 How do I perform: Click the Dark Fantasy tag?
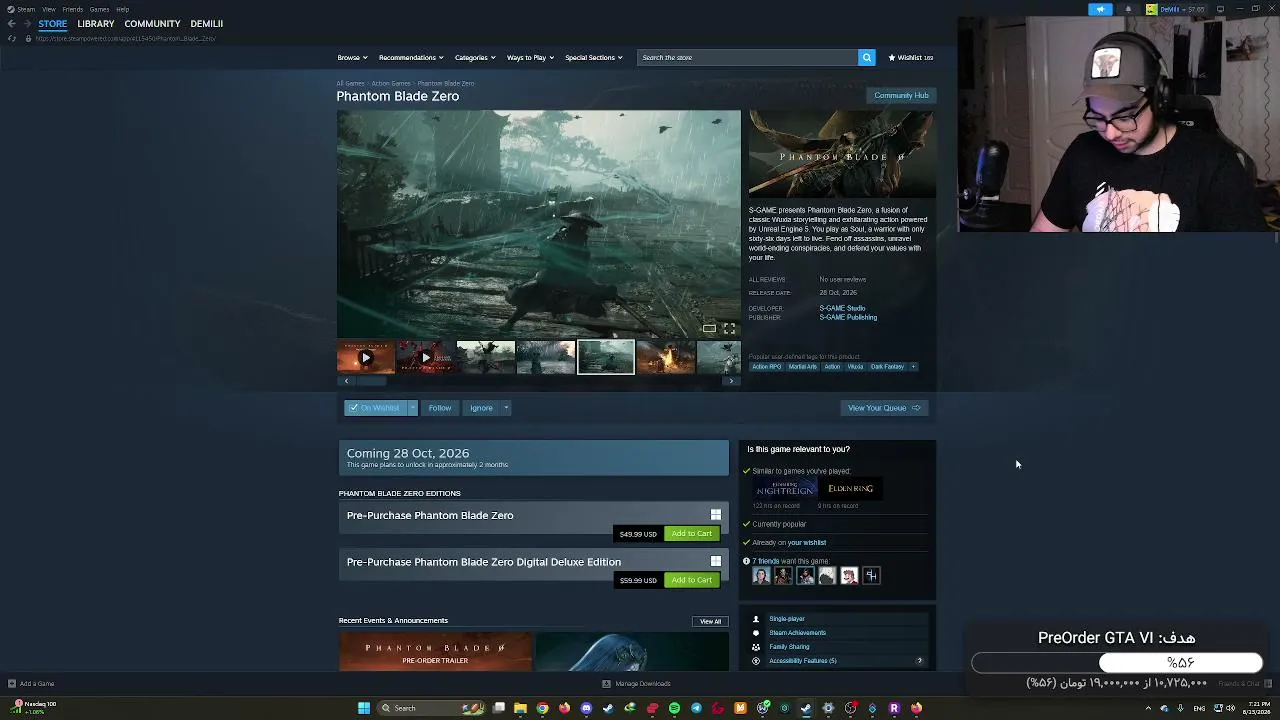point(887,367)
